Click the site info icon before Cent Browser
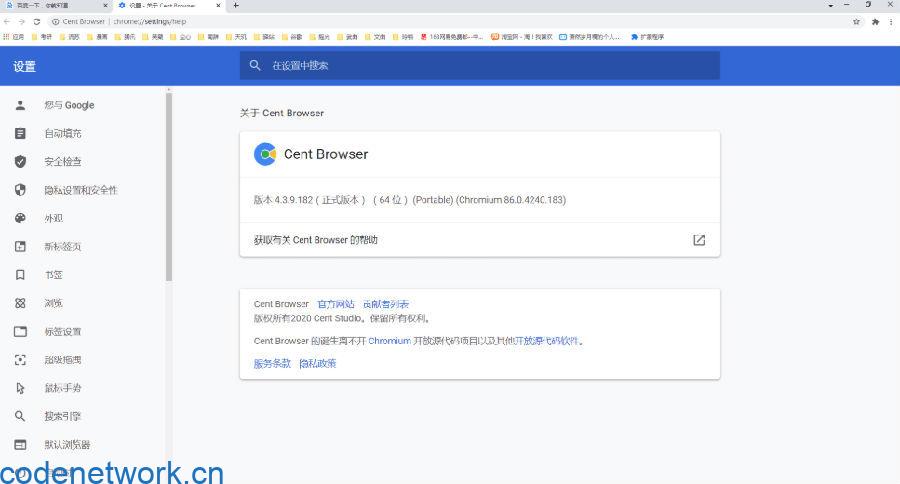This screenshot has width=900, height=484. 55,21
